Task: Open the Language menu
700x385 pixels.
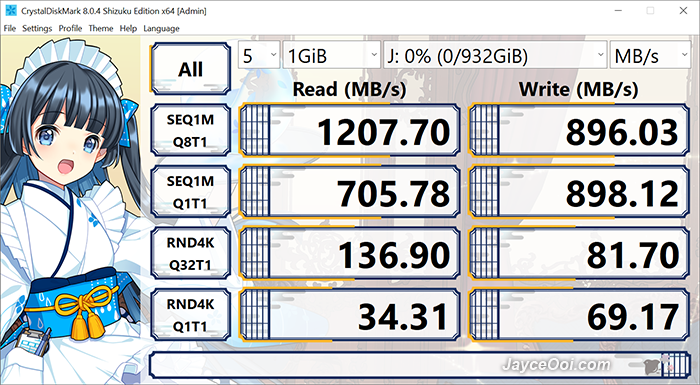Action: tap(161, 28)
